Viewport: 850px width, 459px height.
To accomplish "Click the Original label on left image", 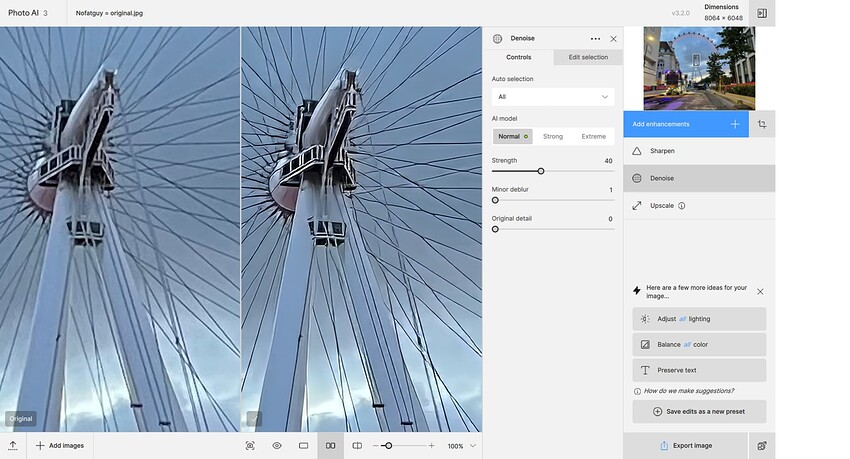I will click(21, 418).
